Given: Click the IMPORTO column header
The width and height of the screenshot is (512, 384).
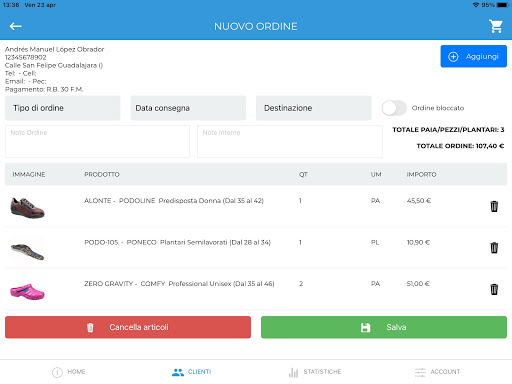Looking at the screenshot, I should [x=421, y=174].
